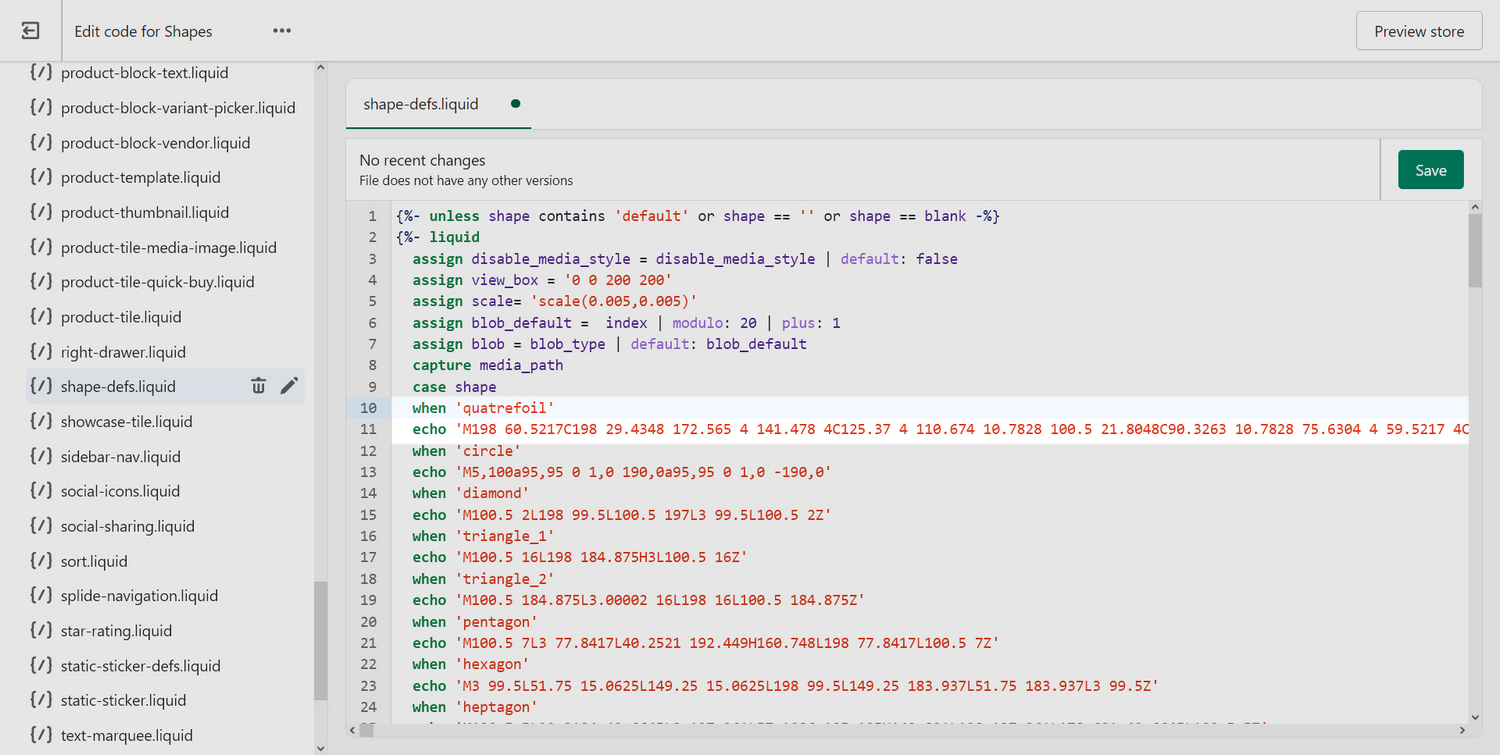The height and width of the screenshot is (755, 1500).
Task: Click the "No recent changes" status text
Action: click(x=422, y=160)
